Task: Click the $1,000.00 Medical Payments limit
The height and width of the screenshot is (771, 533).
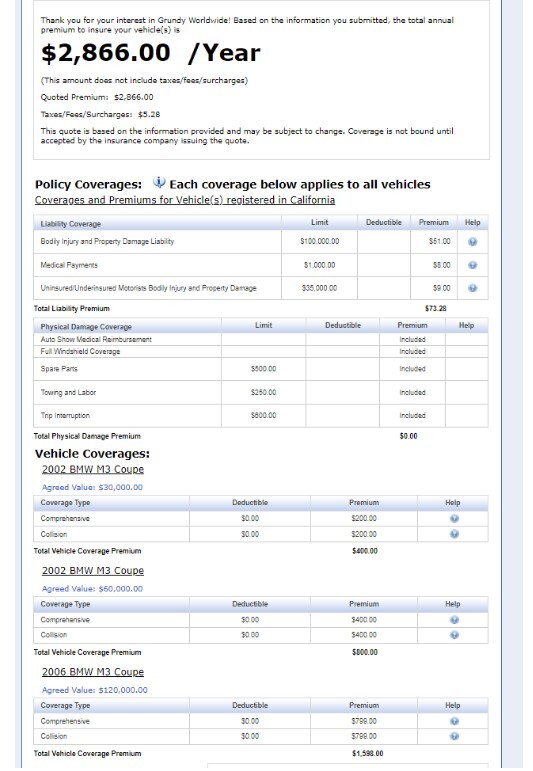Action: [320, 265]
